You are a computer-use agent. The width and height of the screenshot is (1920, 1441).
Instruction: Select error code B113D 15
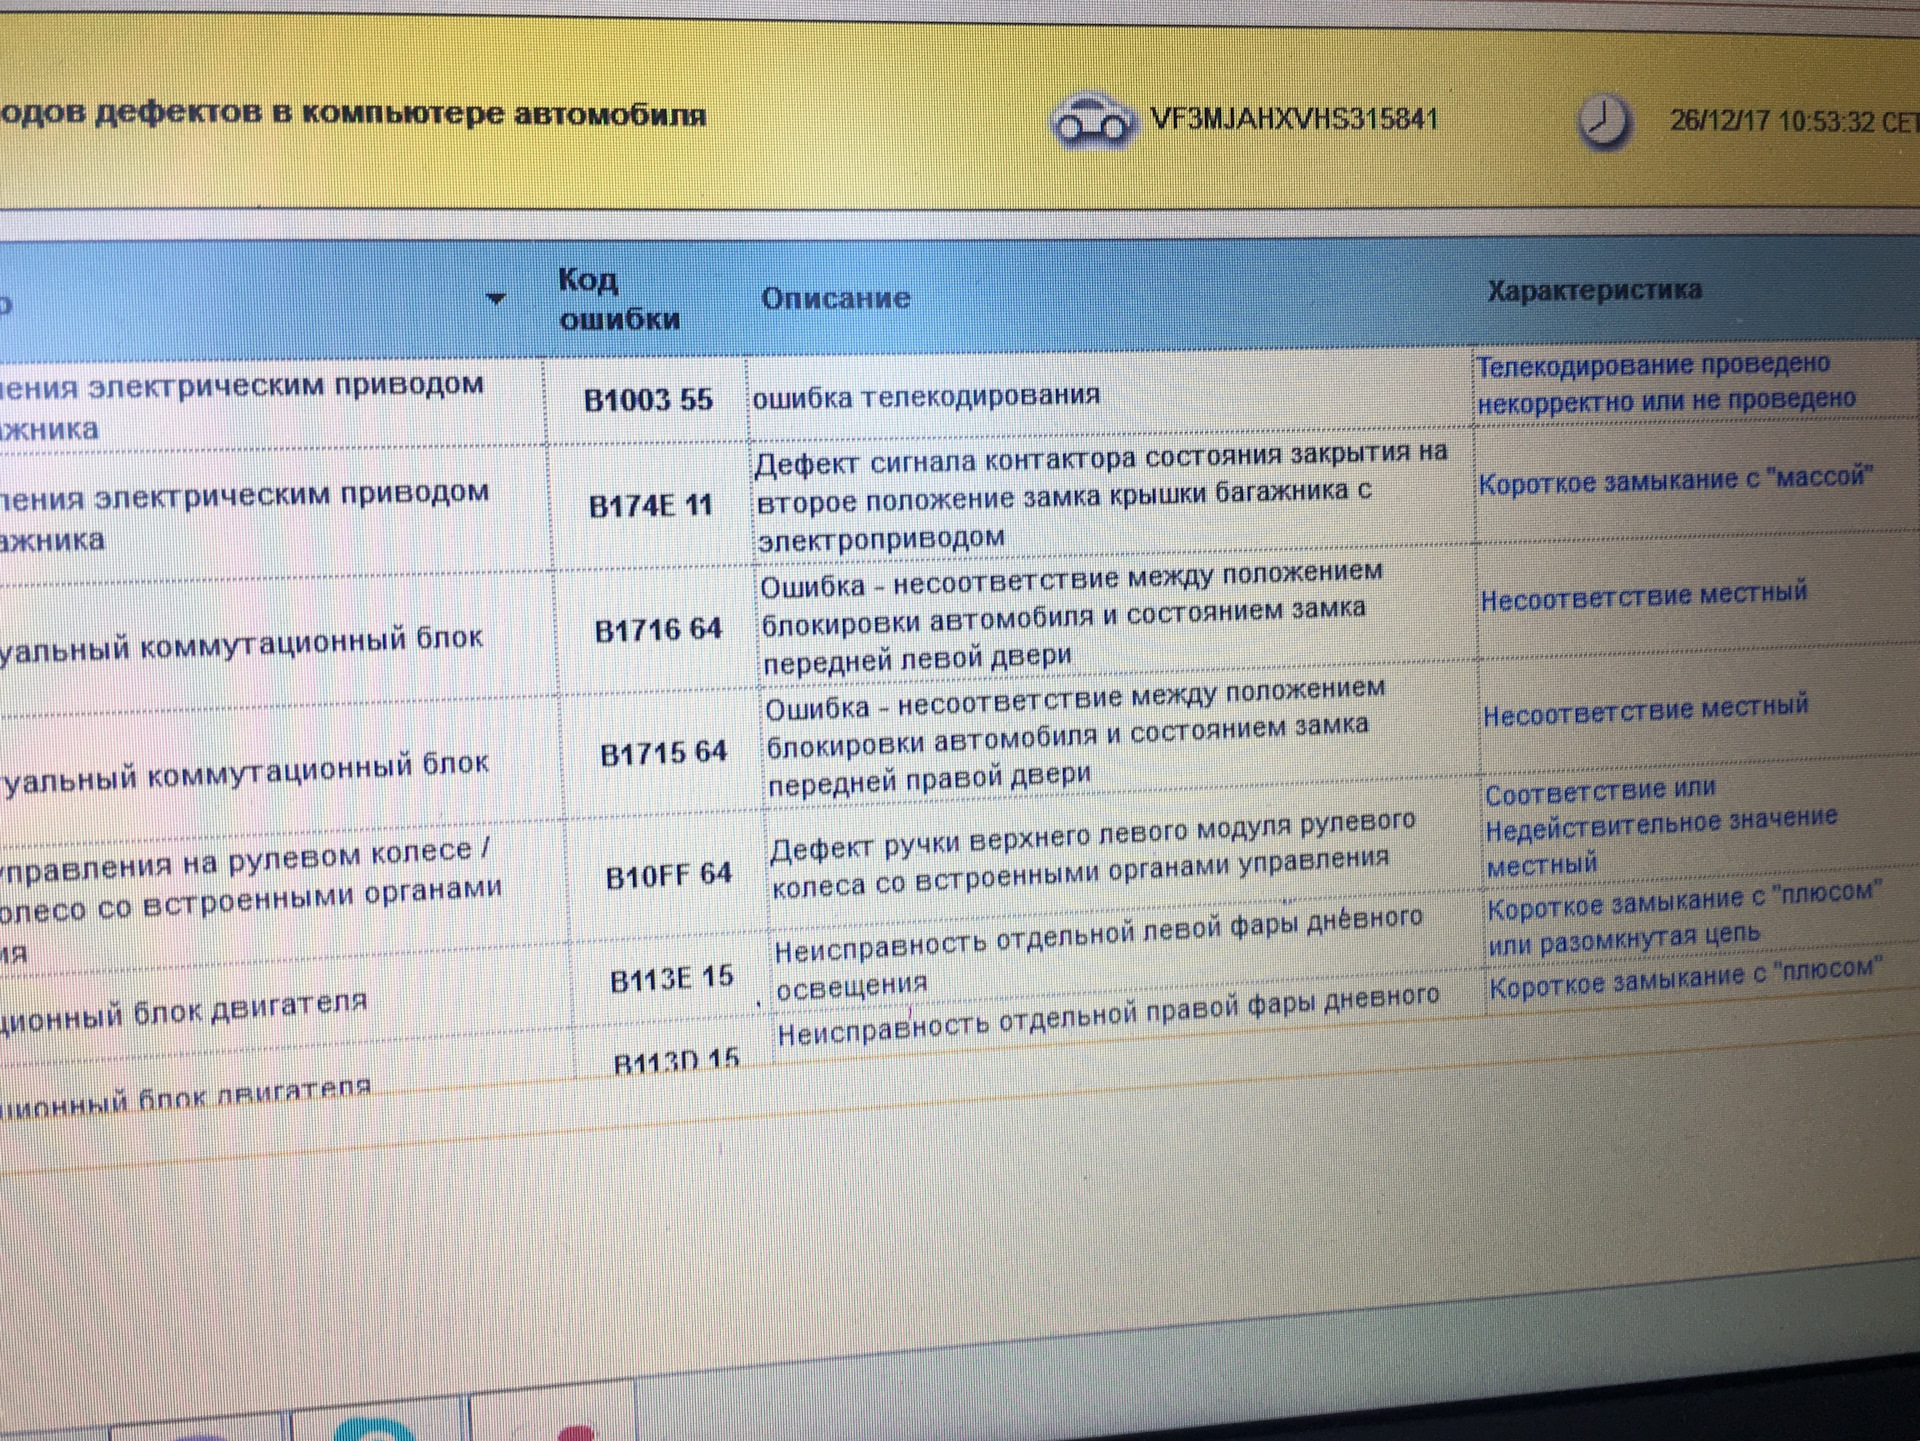click(x=676, y=1060)
